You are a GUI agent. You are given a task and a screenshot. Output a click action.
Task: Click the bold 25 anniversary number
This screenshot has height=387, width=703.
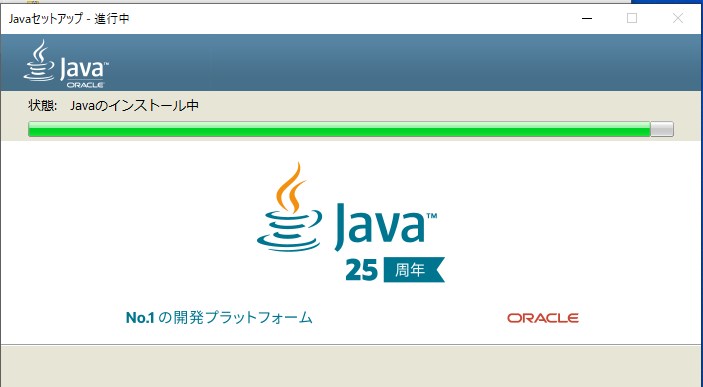pos(361,270)
